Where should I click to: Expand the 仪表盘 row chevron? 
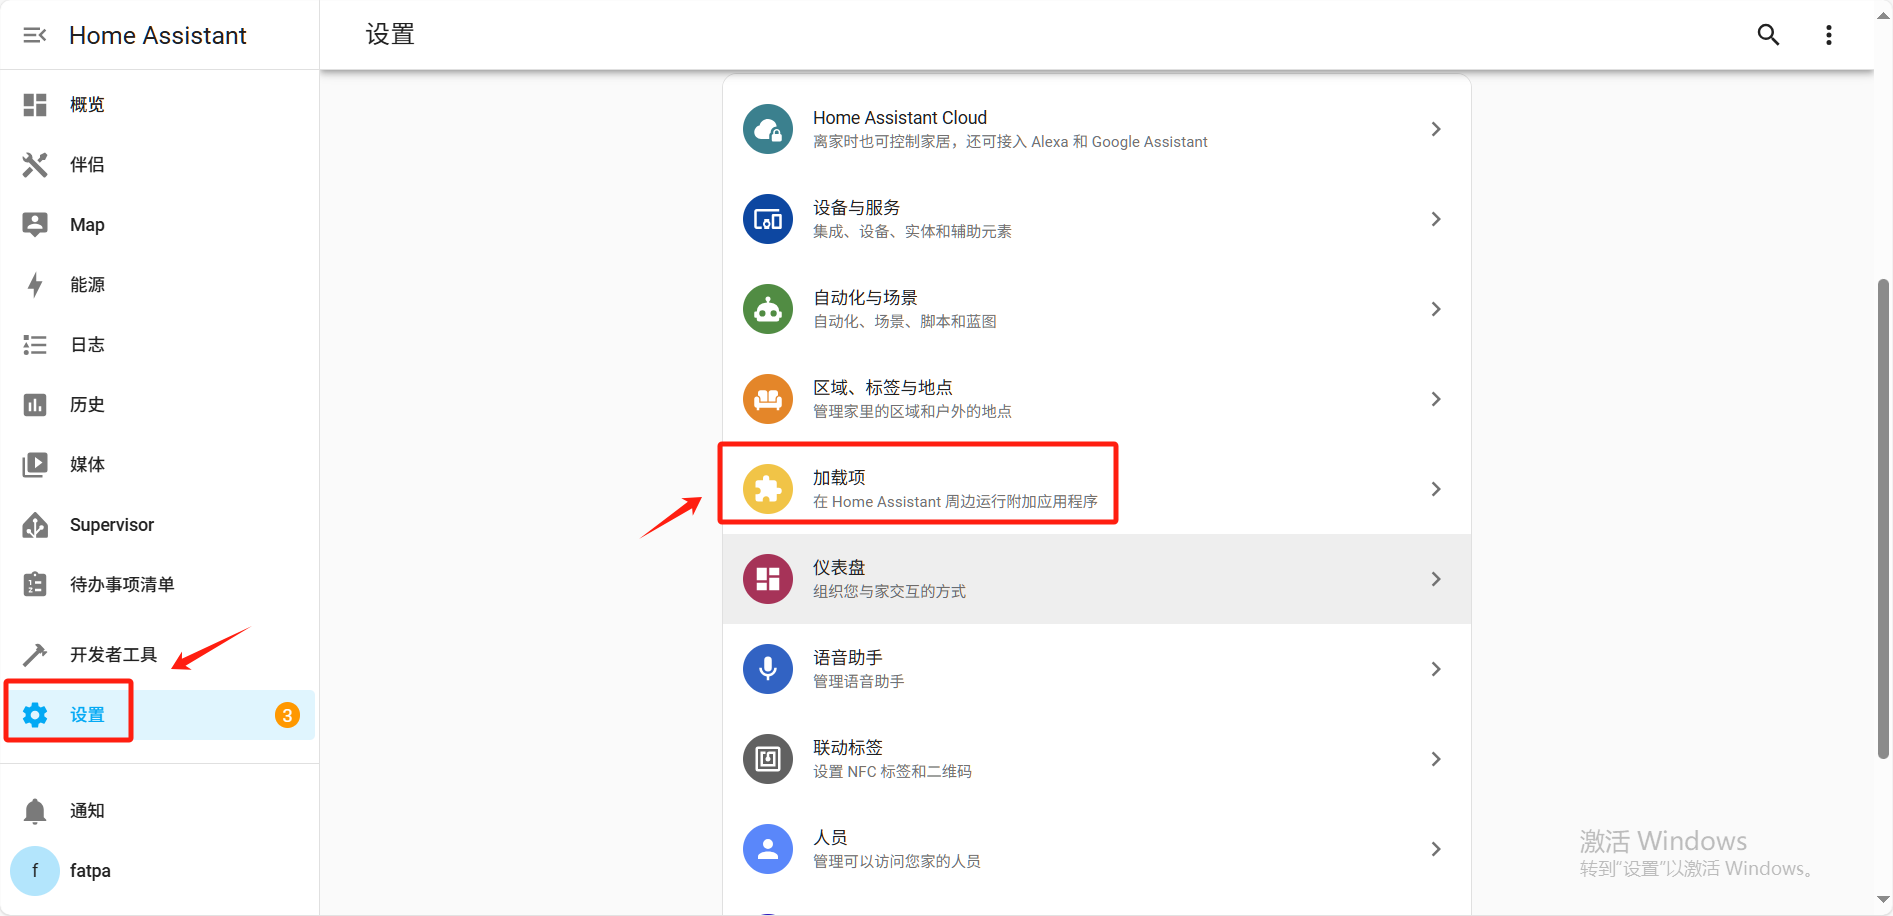tap(1436, 579)
